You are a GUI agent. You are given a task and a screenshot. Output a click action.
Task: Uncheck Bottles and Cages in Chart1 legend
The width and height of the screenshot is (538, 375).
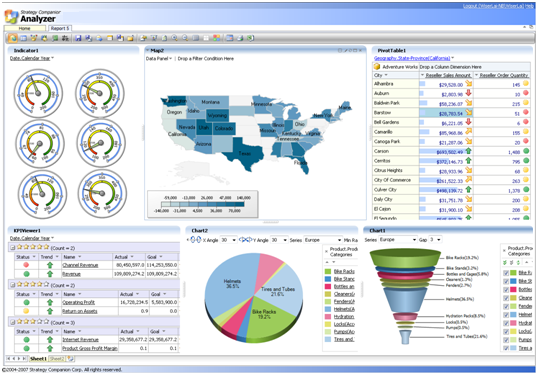[x=506, y=290]
